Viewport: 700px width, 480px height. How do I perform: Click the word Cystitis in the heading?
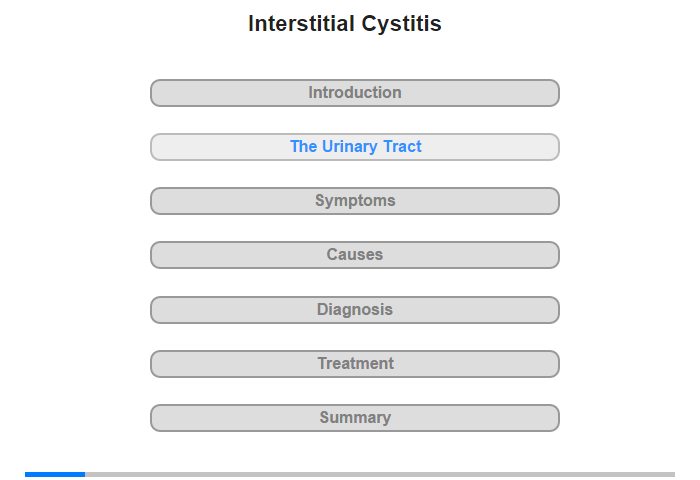click(x=401, y=24)
